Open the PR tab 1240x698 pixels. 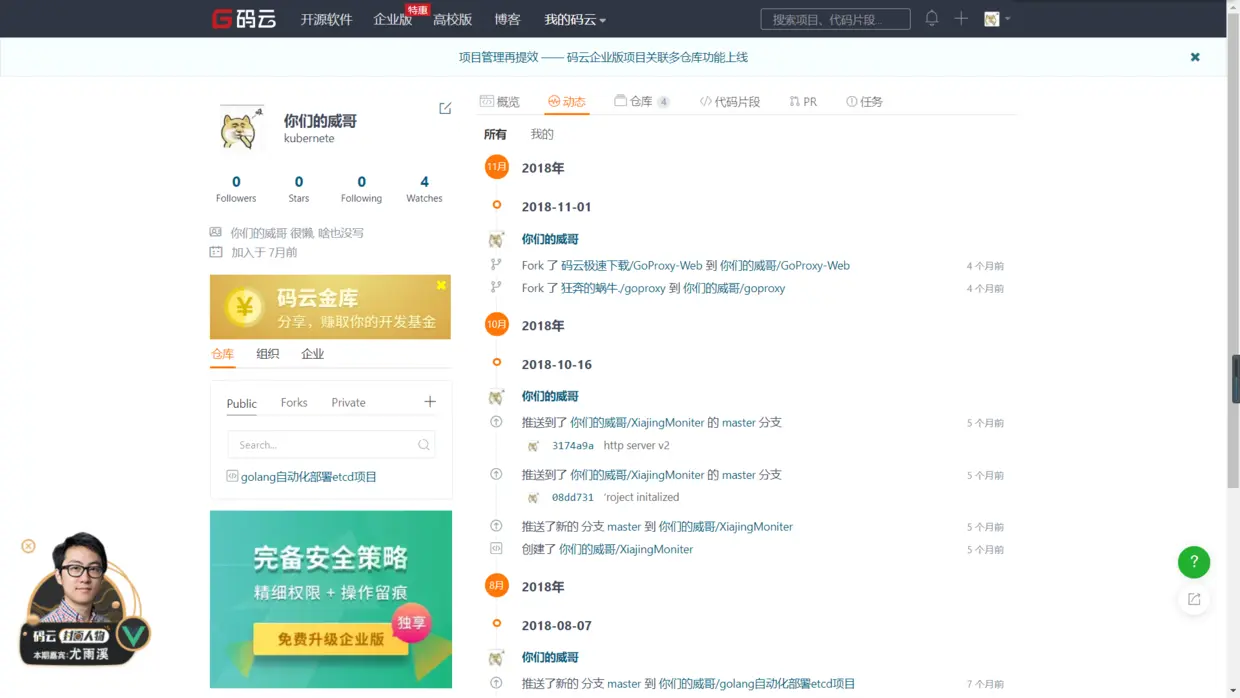point(803,102)
